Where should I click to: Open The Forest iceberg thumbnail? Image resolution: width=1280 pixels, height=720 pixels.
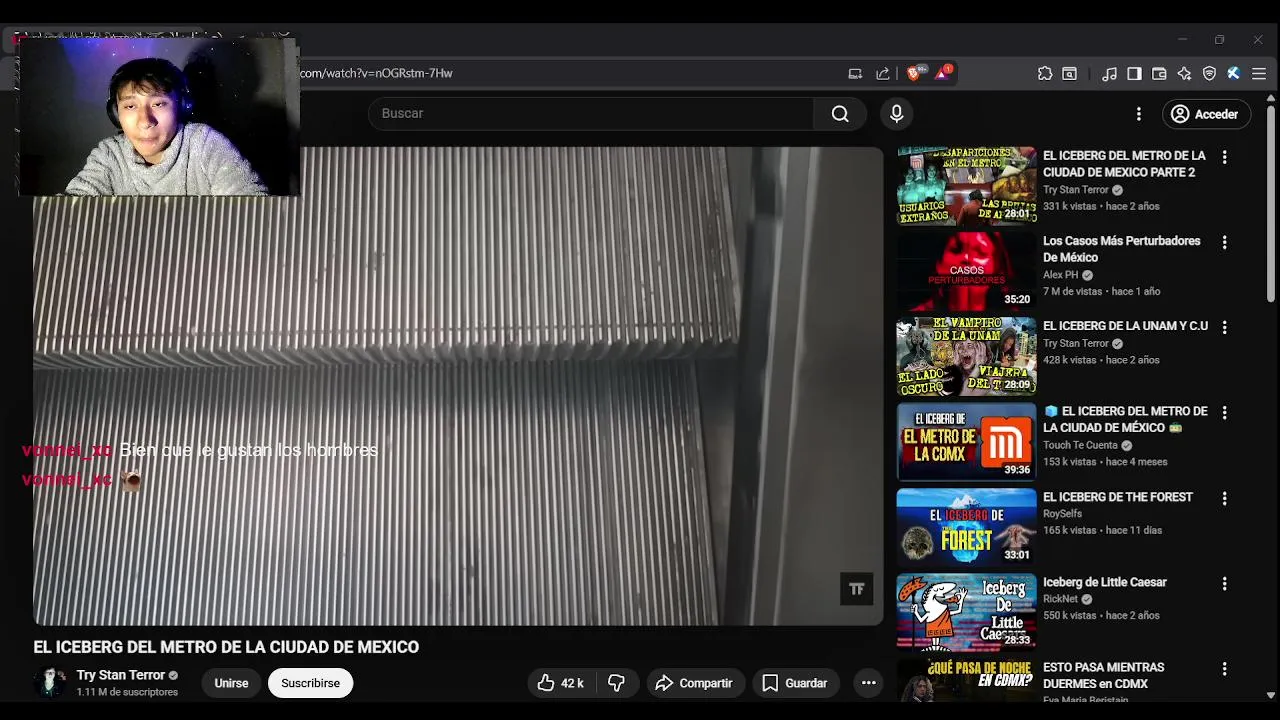click(x=966, y=526)
